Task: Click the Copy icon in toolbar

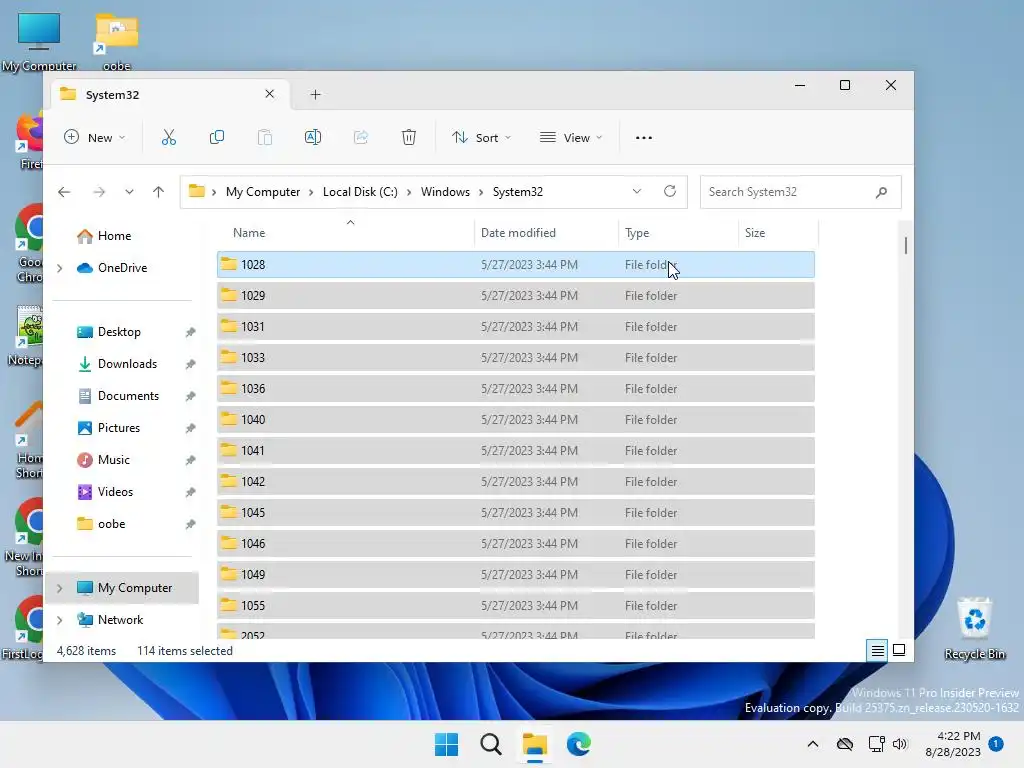Action: coord(217,137)
